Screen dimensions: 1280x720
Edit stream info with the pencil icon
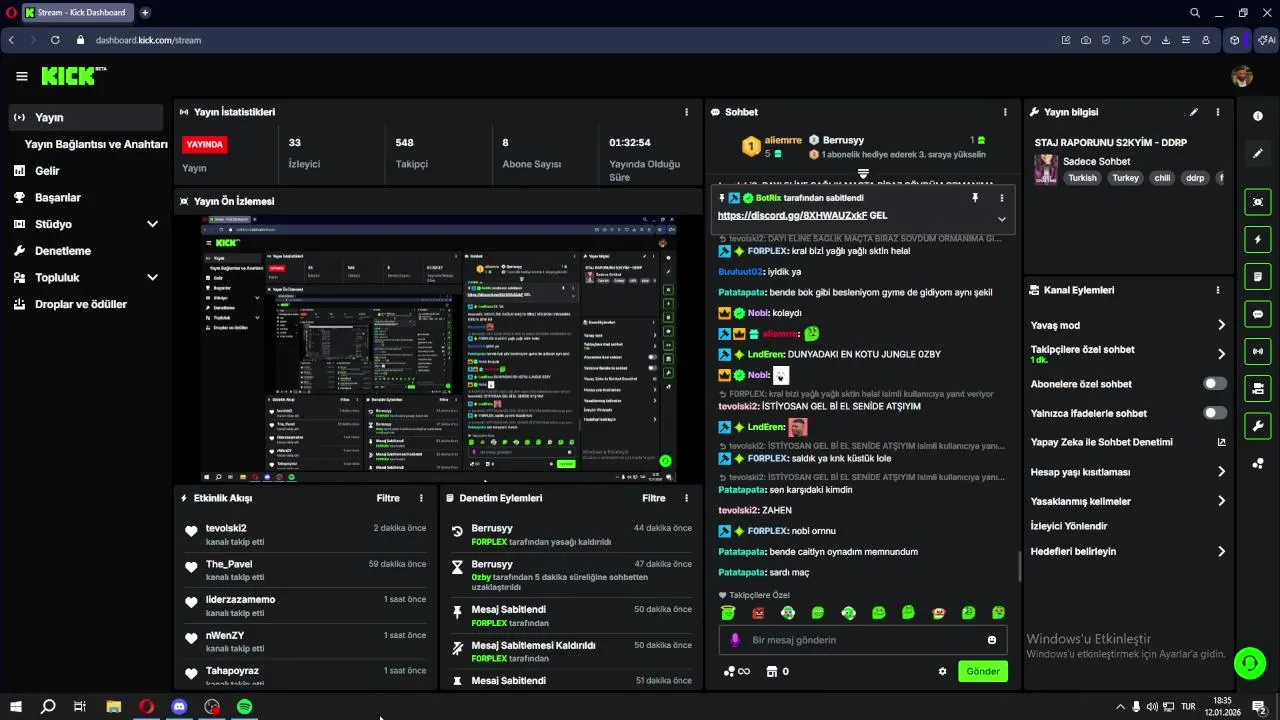tap(1193, 112)
